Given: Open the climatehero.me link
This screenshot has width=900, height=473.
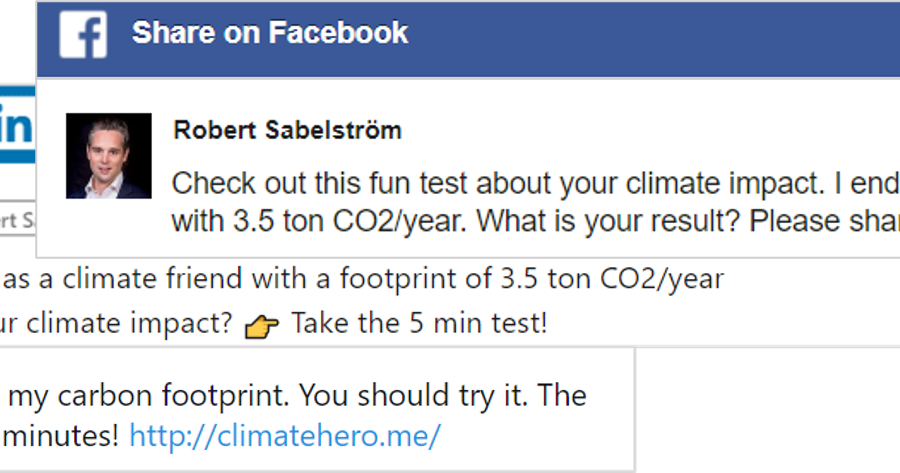Looking at the screenshot, I should 285,436.
